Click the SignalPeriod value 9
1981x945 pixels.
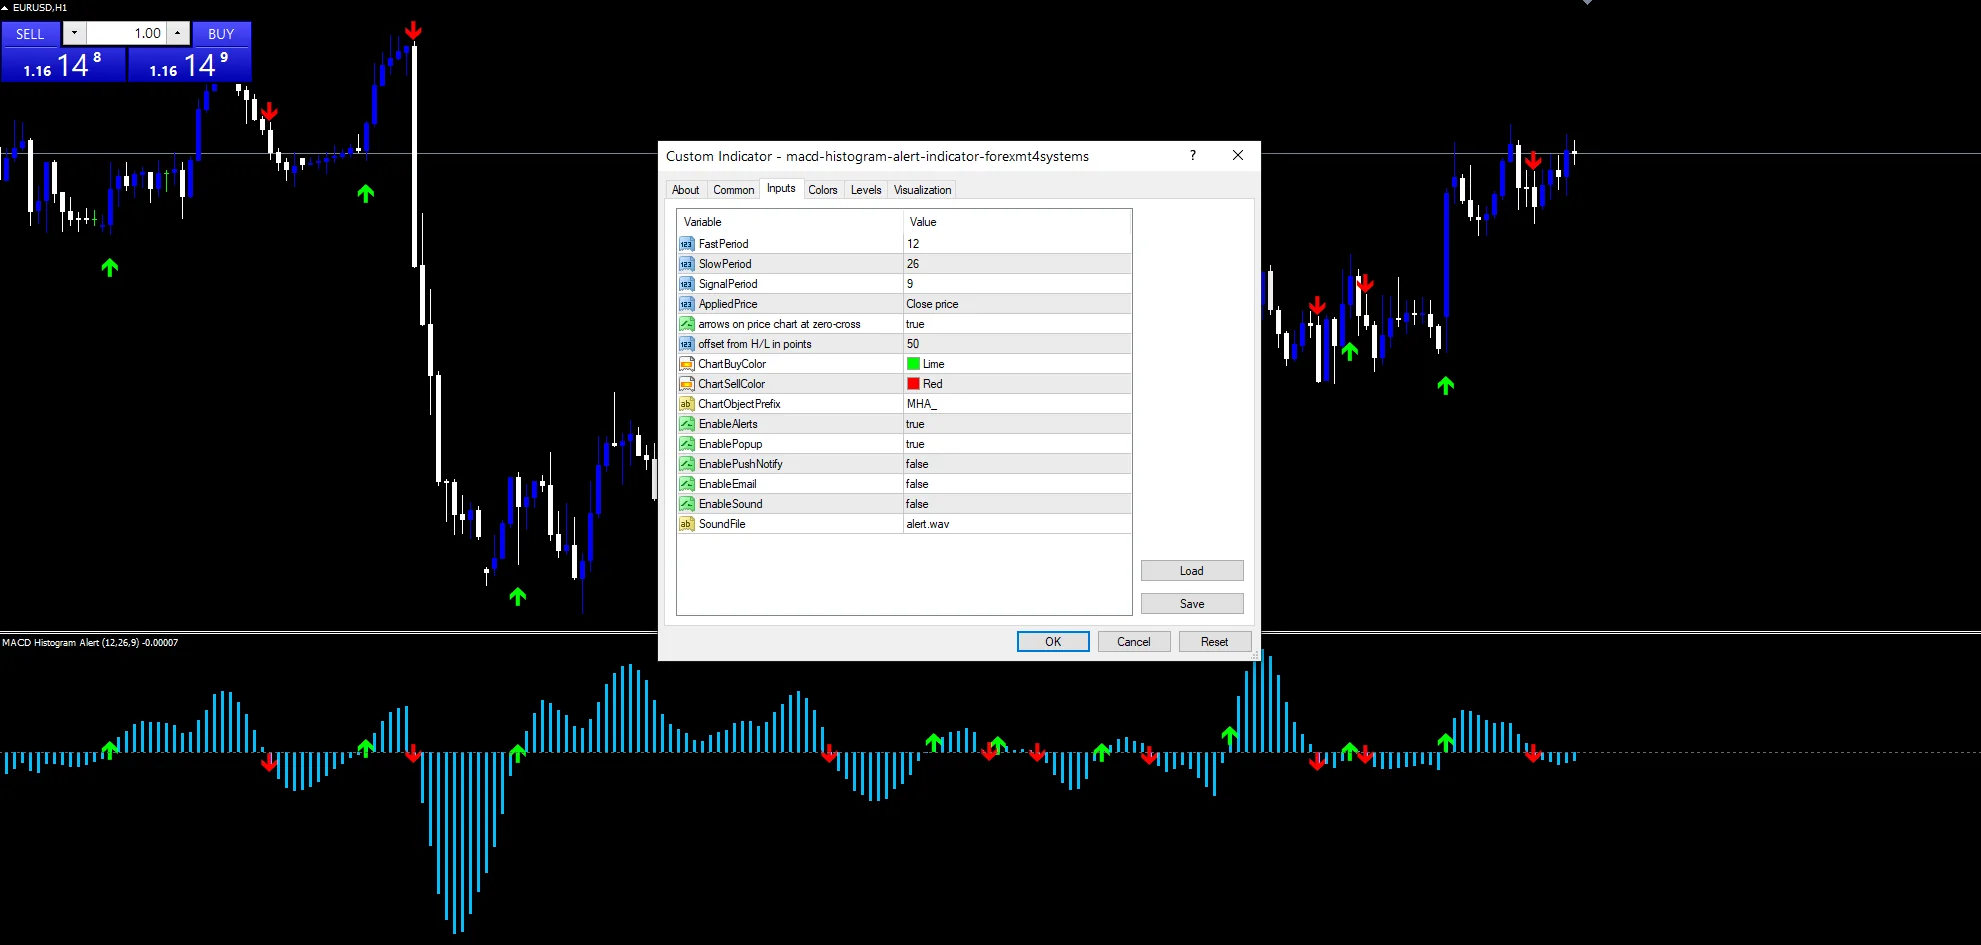point(1017,284)
